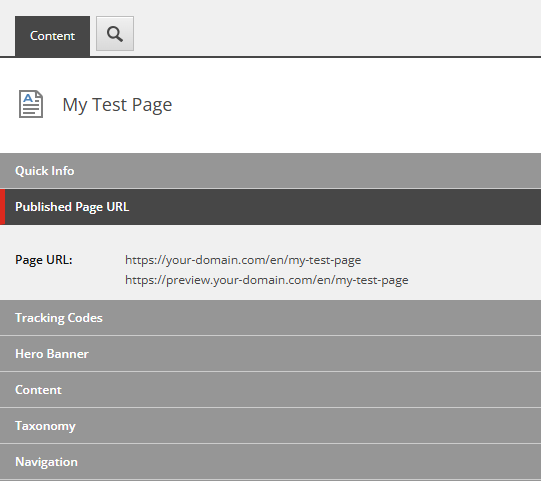Open the preview.your-domain.com page link
The width and height of the screenshot is (541, 481).
267,280
